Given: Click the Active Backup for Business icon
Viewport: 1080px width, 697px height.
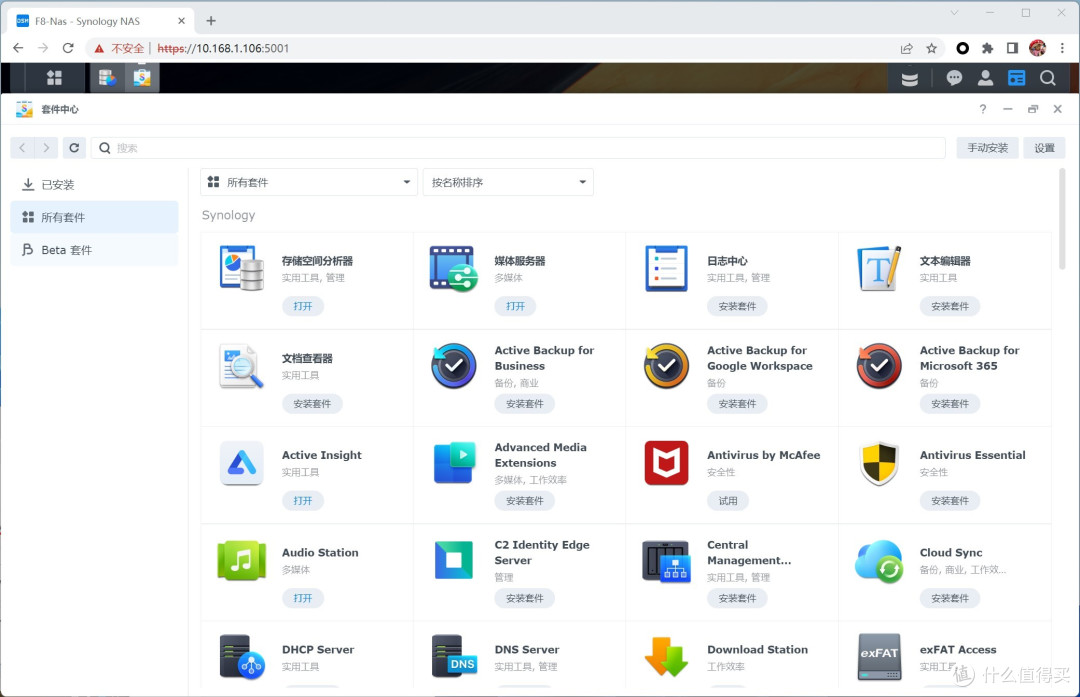Looking at the screenshot, I should click(x=454, y=366).
